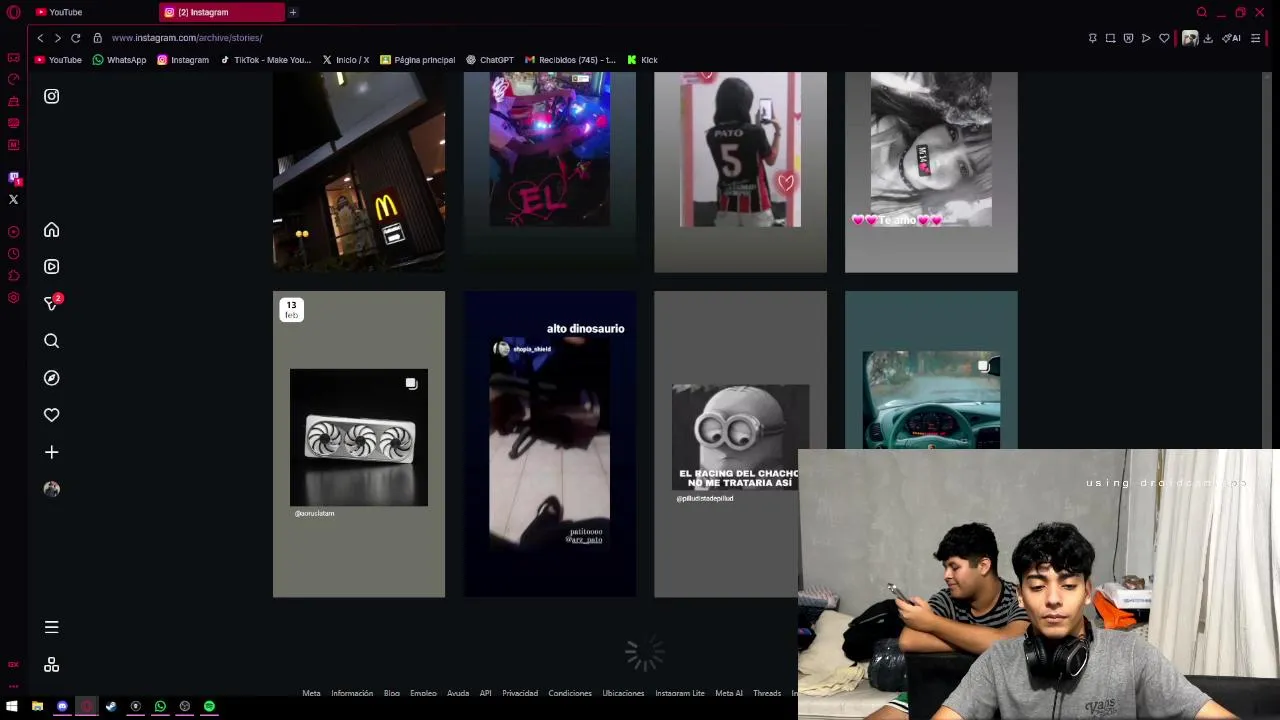The image size is (1280, 720).
Task: Open Instagram home via the logo icon
Action: [51, 96]
